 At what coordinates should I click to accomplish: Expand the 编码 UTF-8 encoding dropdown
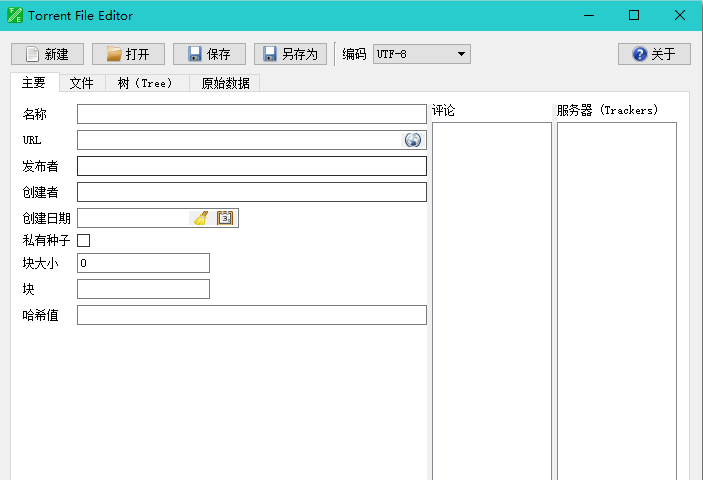[x=422, y=54]
